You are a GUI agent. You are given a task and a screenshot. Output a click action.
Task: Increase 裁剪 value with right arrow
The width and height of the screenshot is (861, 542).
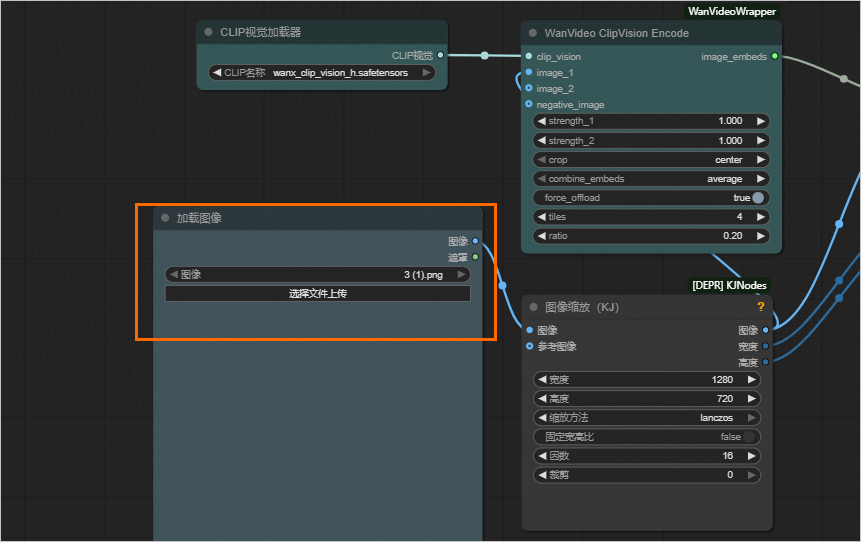[752, 475]
